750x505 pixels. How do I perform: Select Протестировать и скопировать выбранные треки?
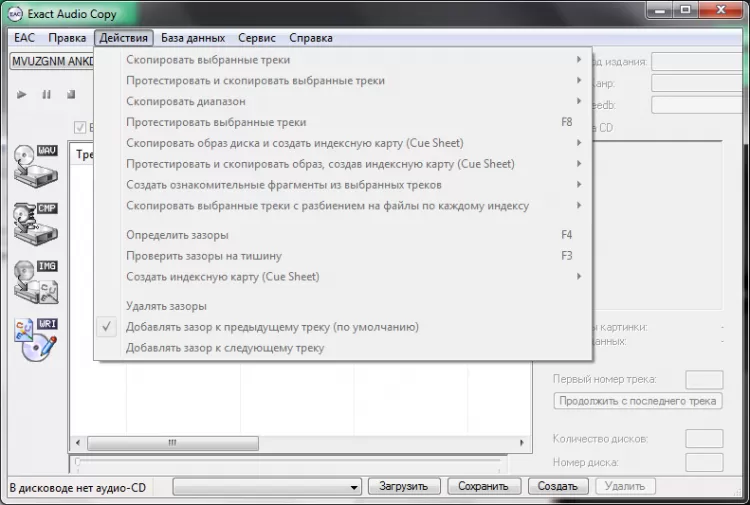(343, 80)
